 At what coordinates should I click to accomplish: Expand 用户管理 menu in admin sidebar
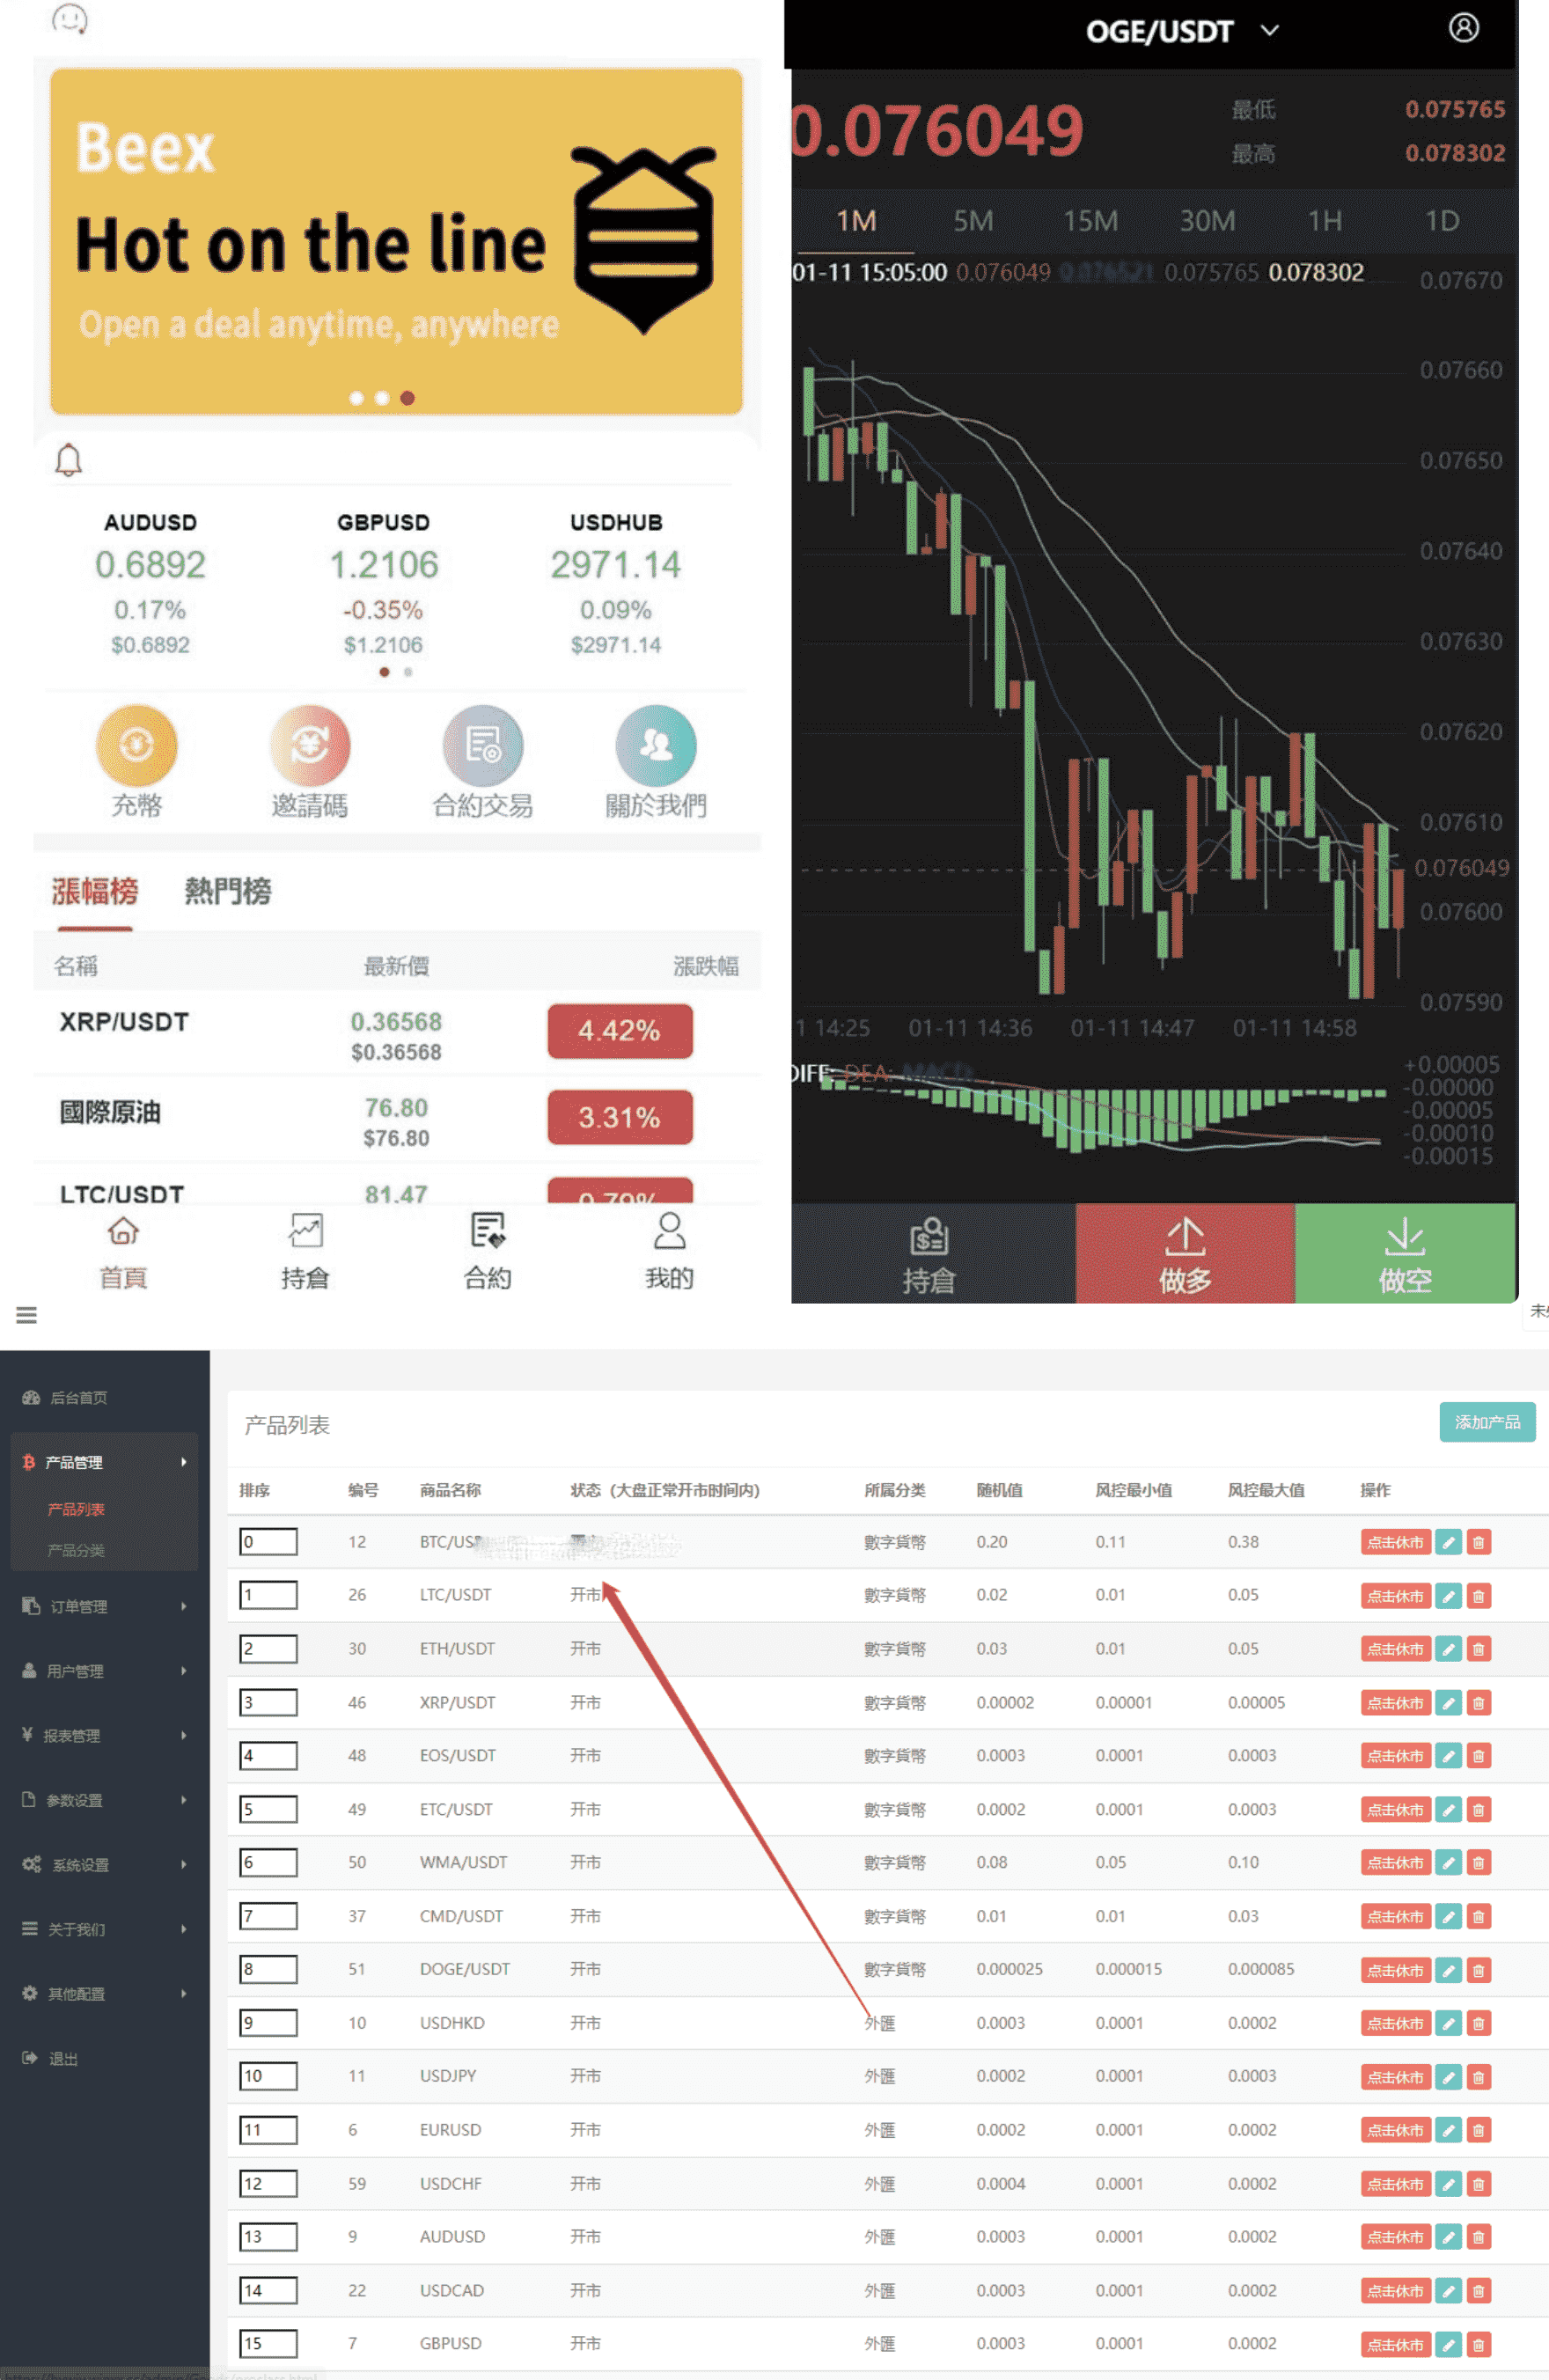click(x=104, y=1671)
